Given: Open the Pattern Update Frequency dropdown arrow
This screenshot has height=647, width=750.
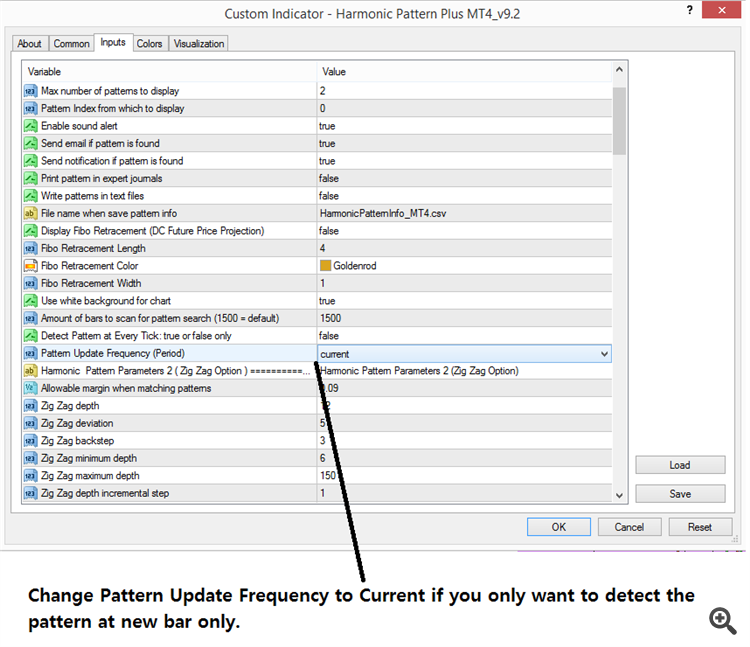Looking at the screenshot, I should click(x=604, y=354).
